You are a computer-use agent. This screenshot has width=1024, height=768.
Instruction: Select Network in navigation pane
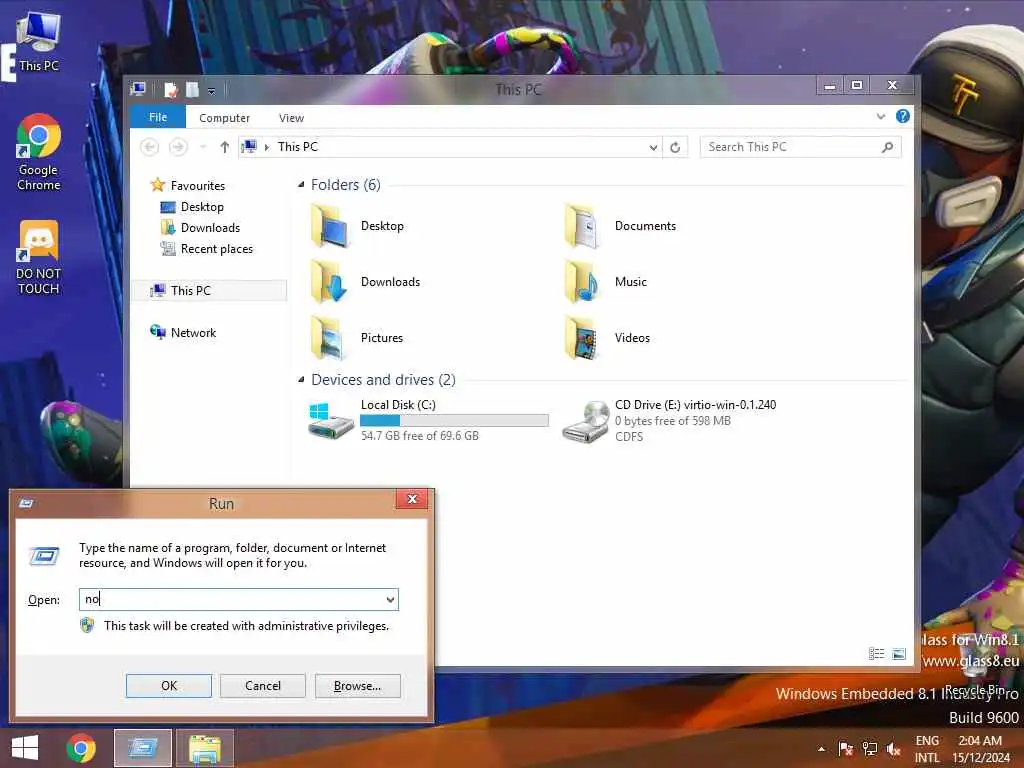183,332
